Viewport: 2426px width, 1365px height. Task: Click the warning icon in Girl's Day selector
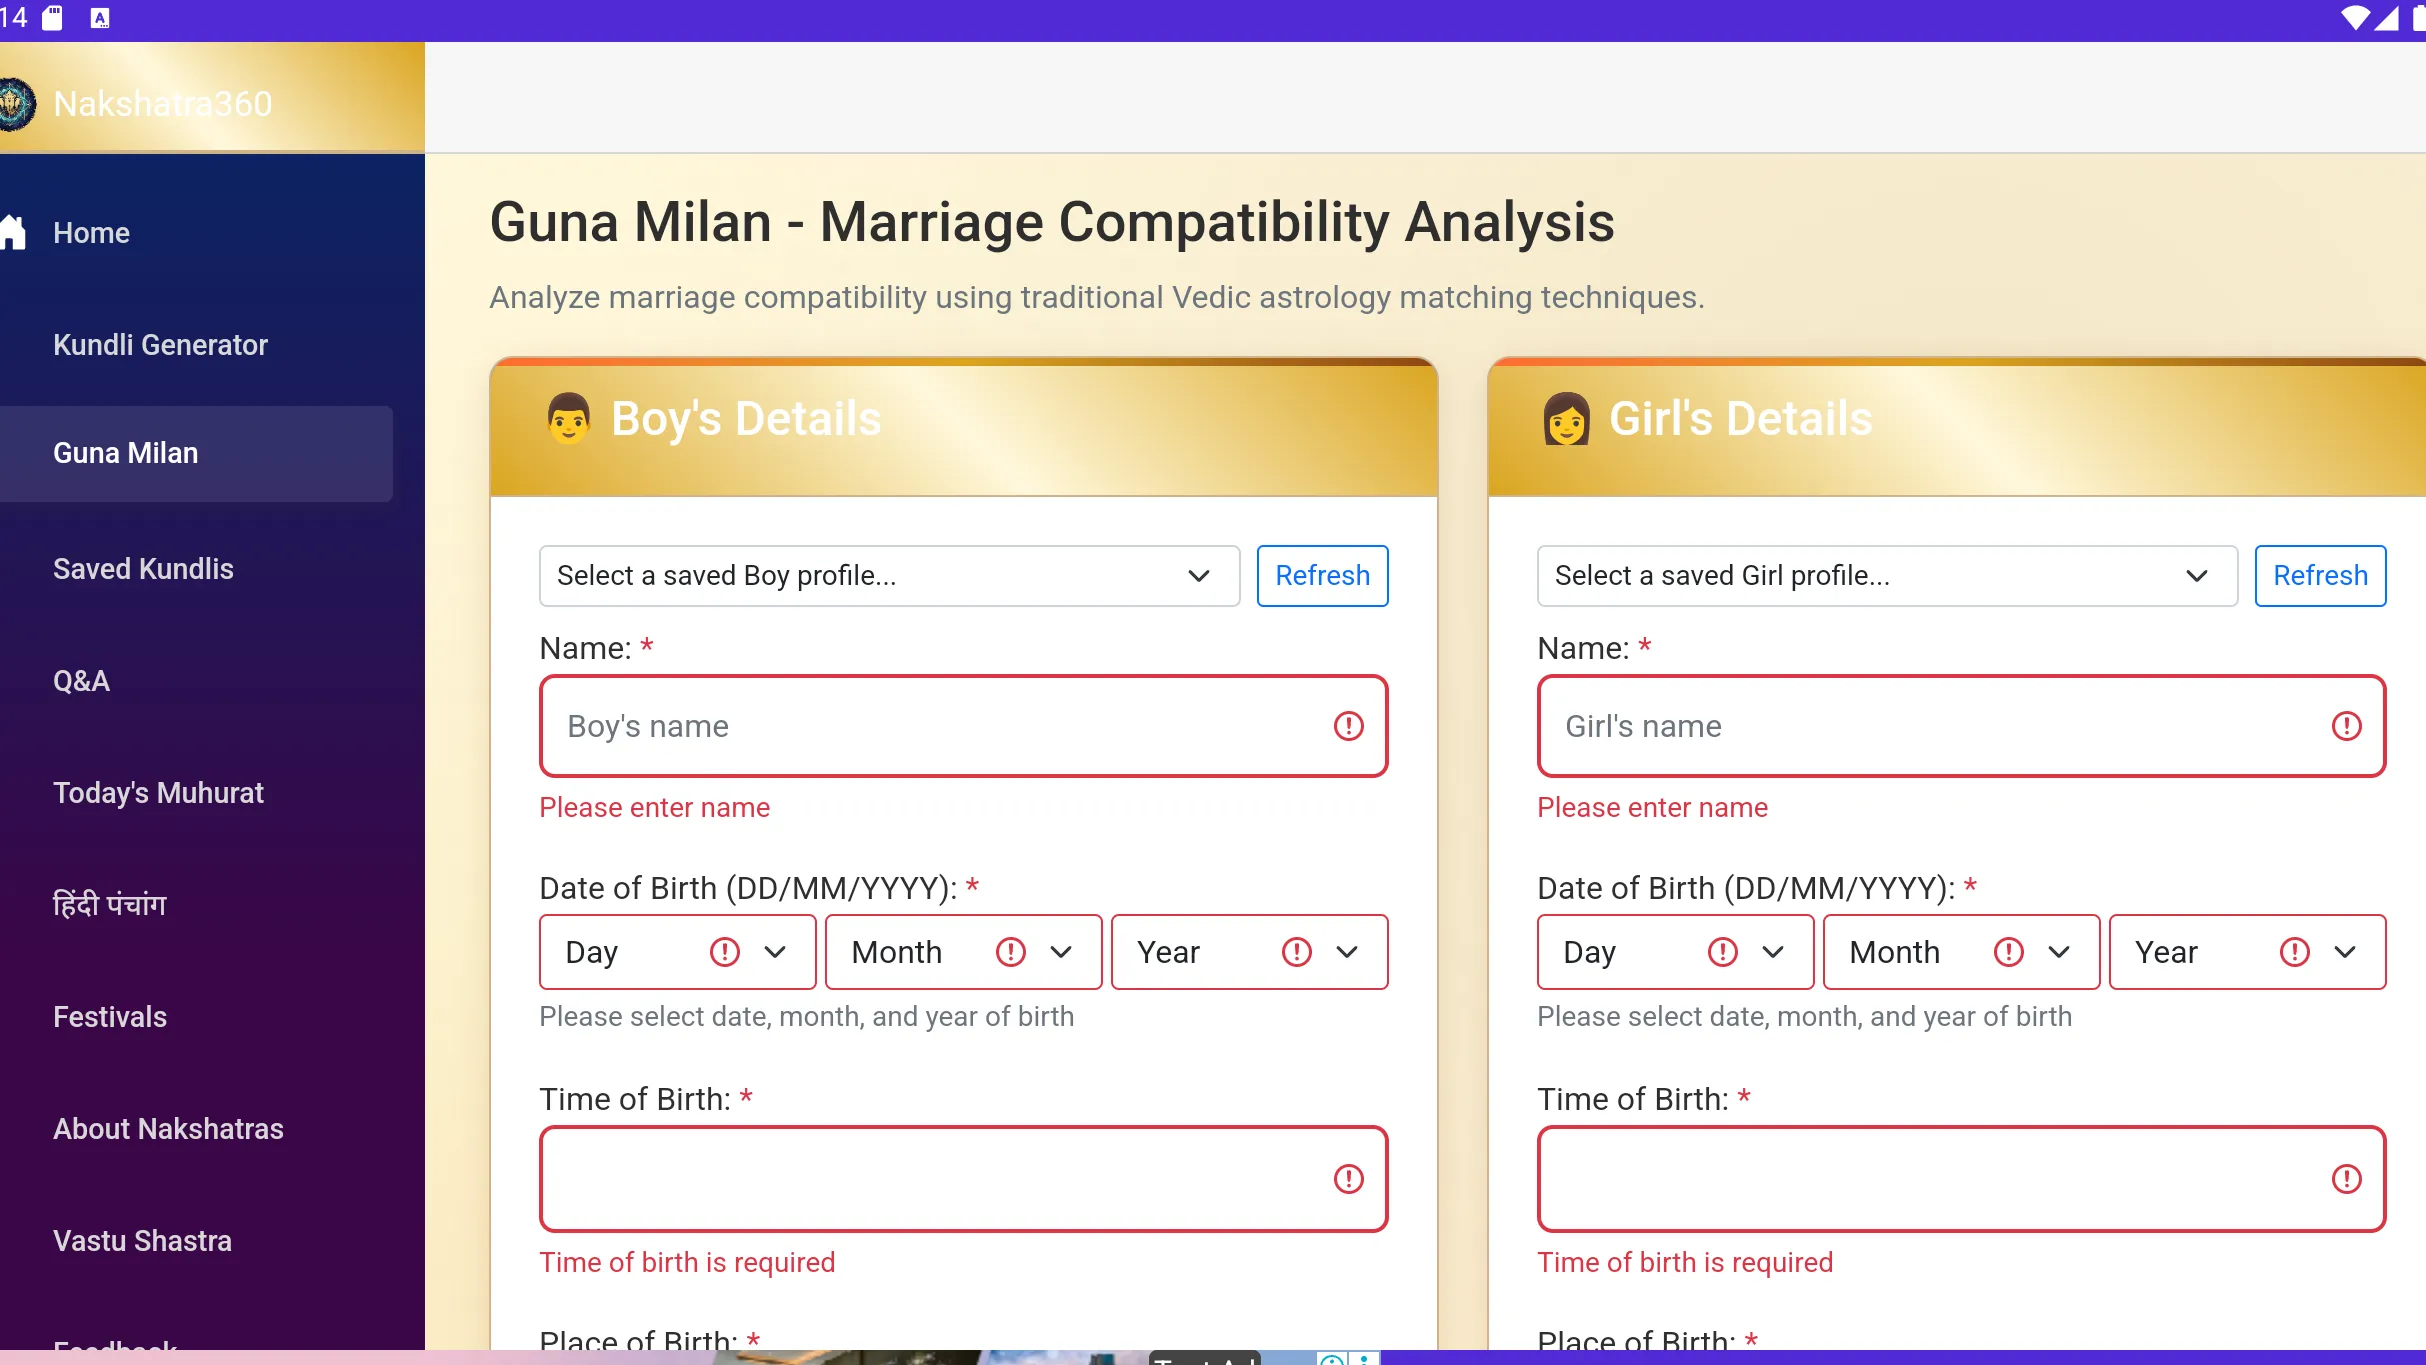click(x=1723, y=951)
